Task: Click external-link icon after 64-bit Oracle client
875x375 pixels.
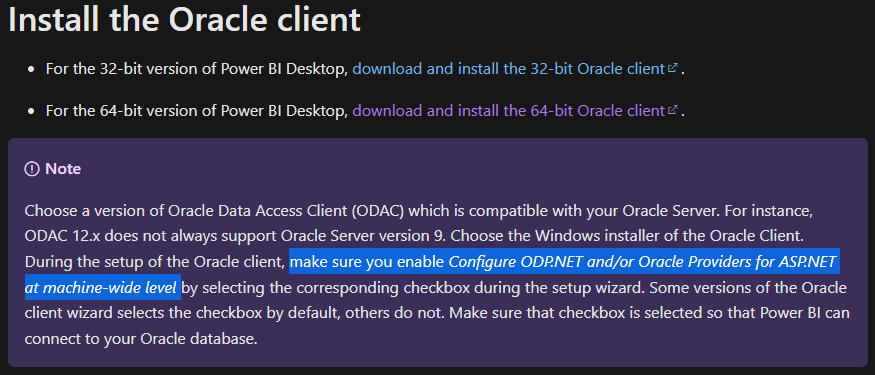Action: [x=672, y=109]
